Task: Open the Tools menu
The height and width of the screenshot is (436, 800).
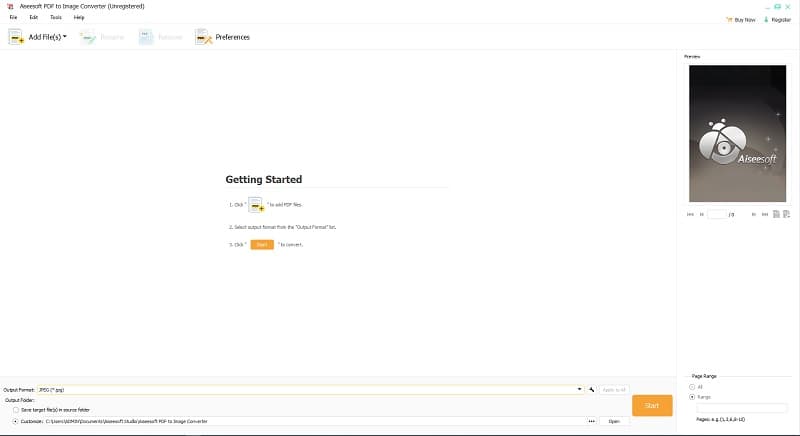Action: click(56, 17)
